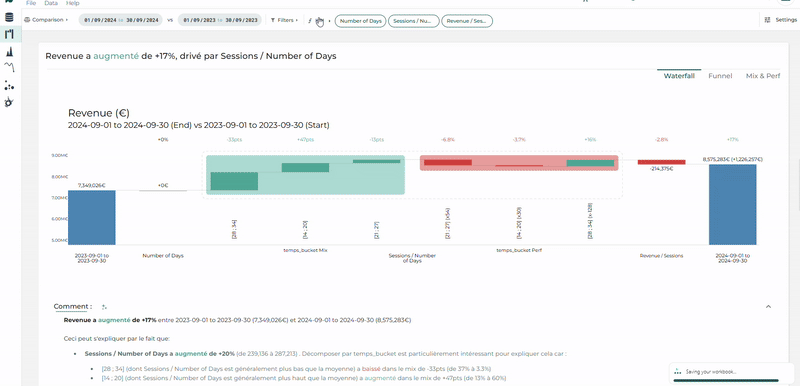Click the Number of Days axis label
Image resolution: width=800 pixels, height=386 pixels.
(x=163, y=255)
